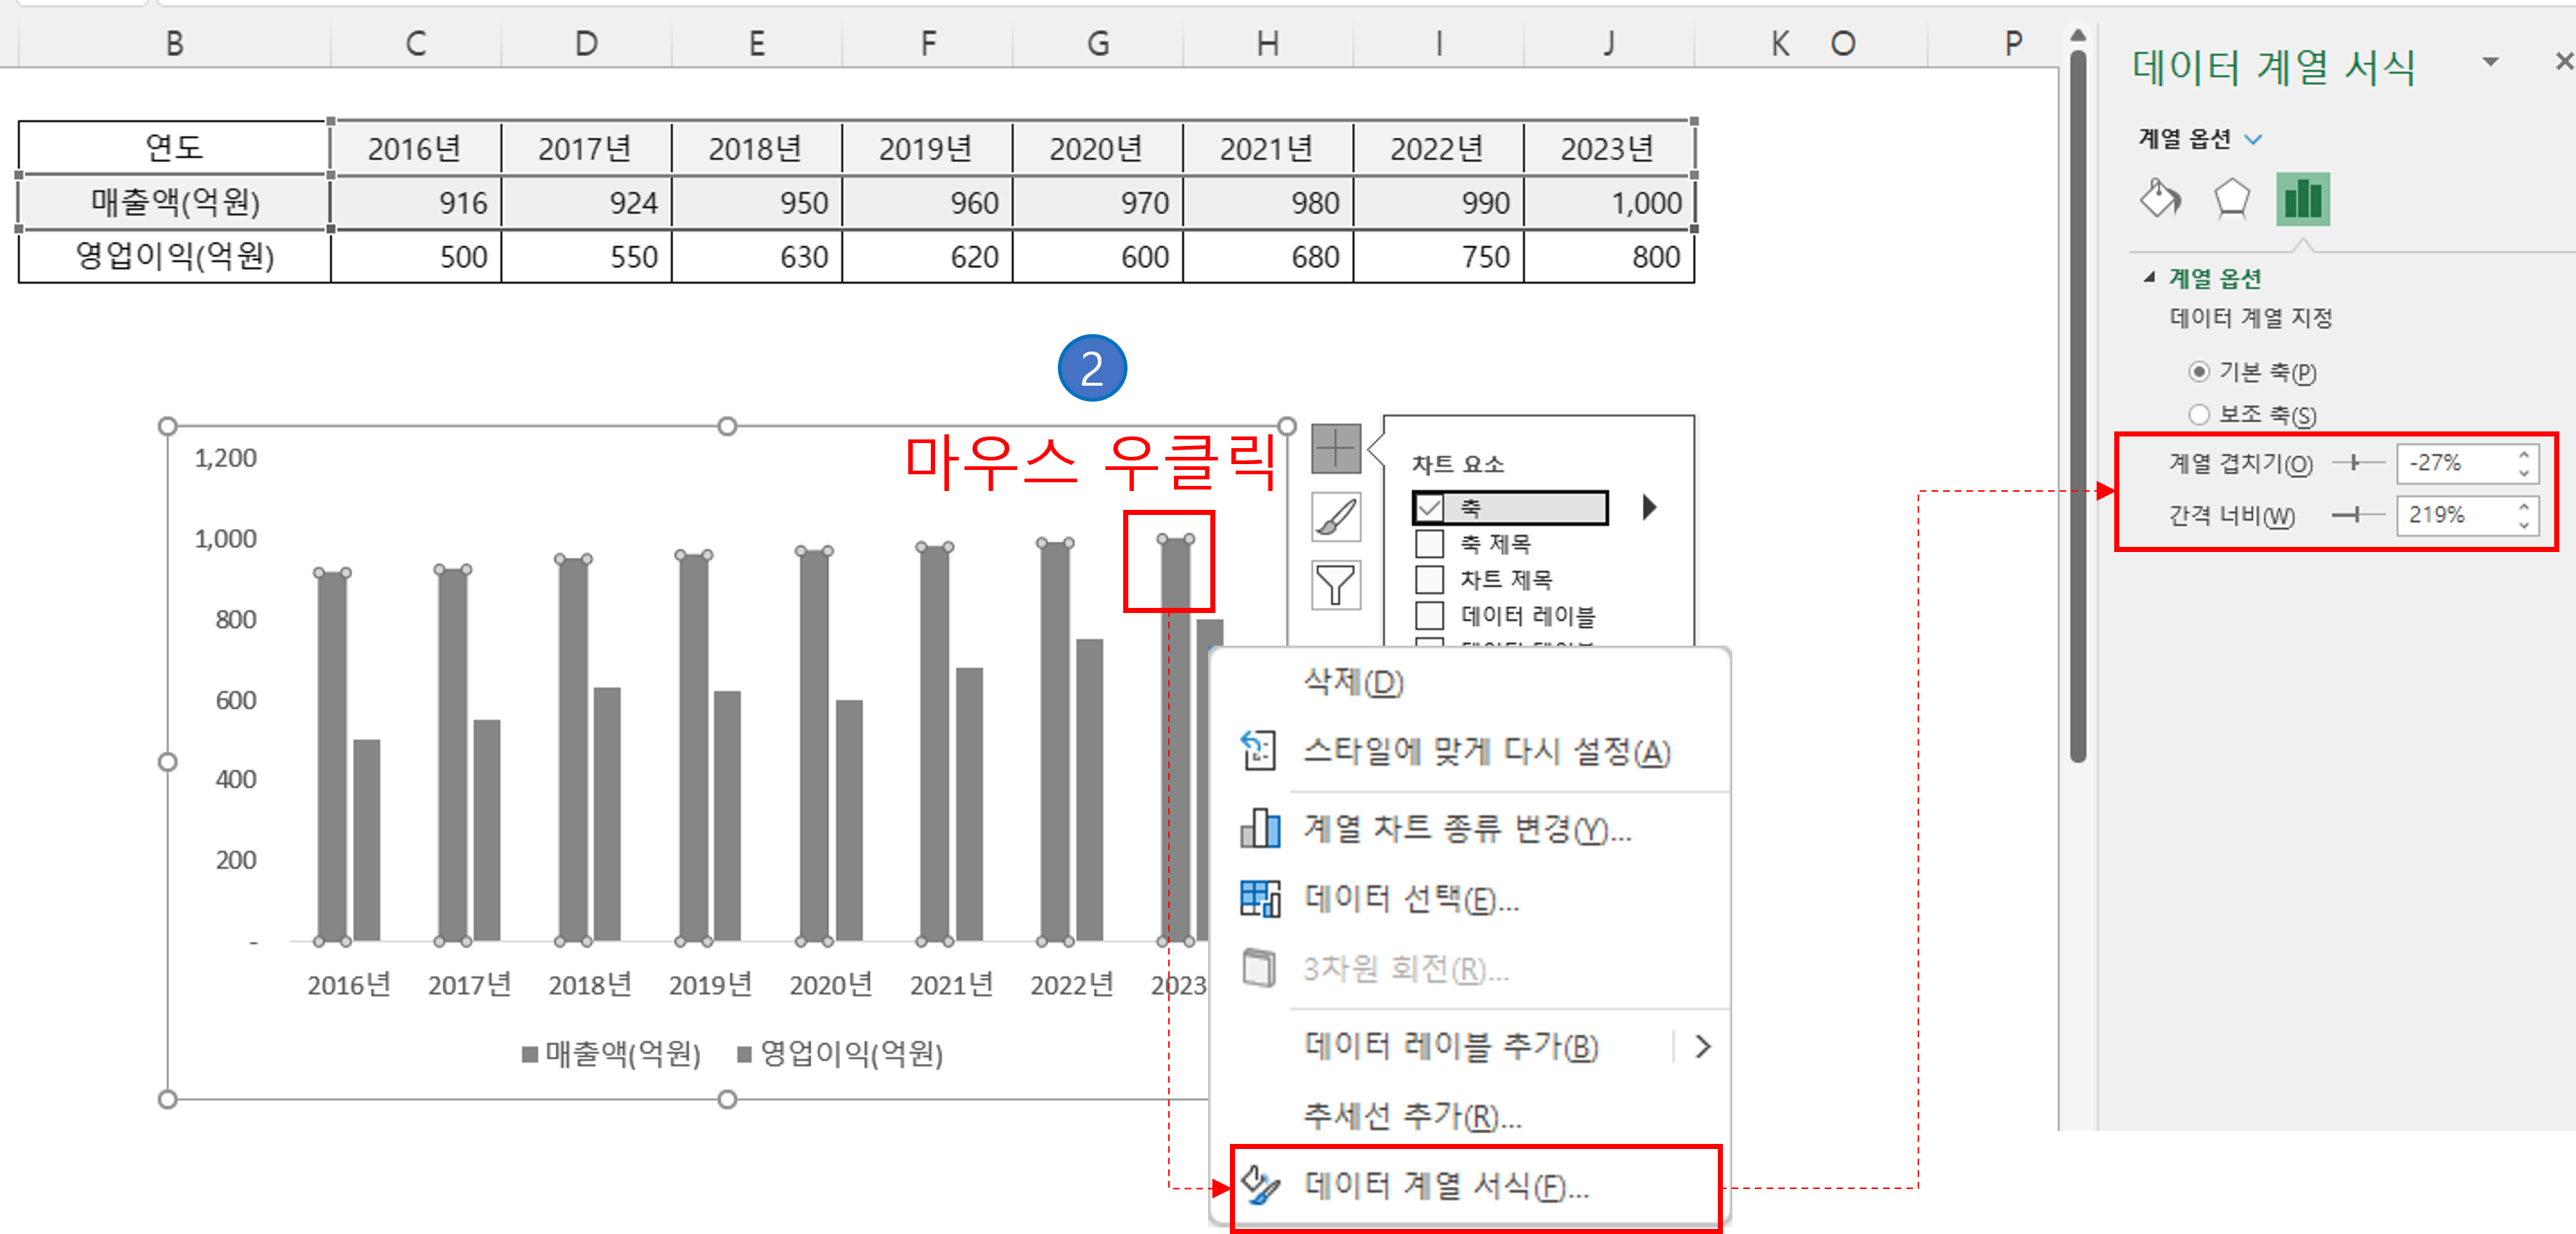Select the 보조 축 radio button
The image size is (2576, 1234).
(2198, 414)
